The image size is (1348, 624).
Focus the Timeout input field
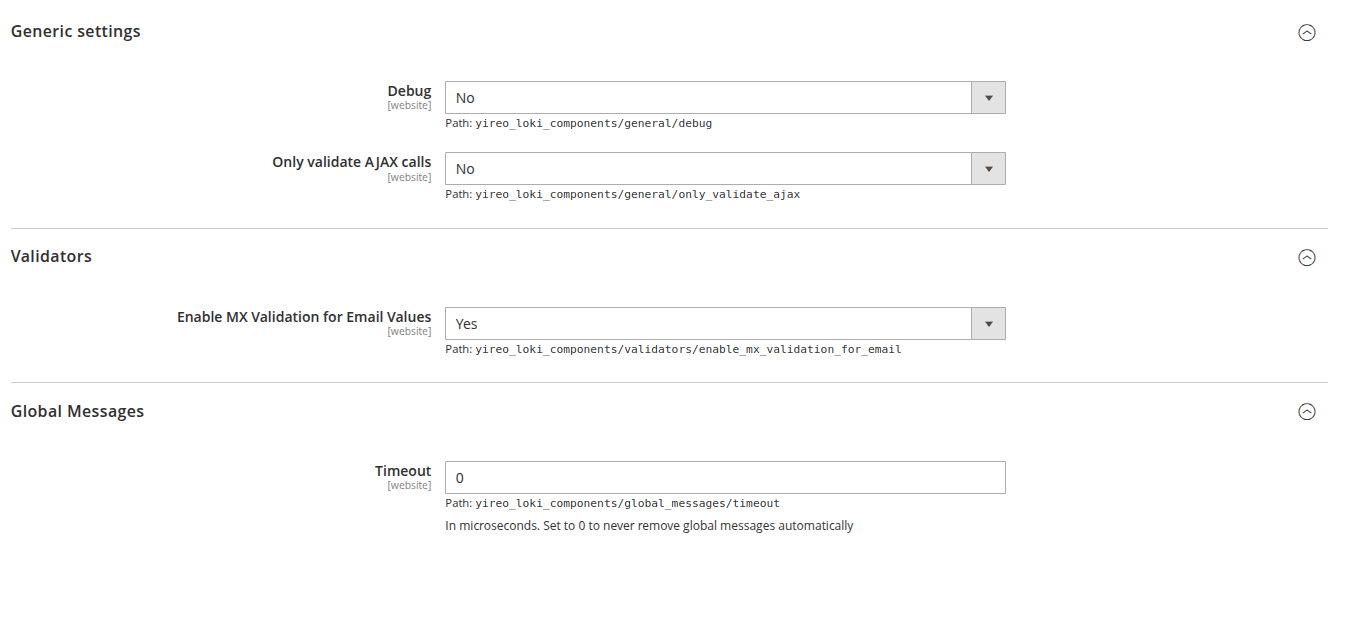(724, 478)
